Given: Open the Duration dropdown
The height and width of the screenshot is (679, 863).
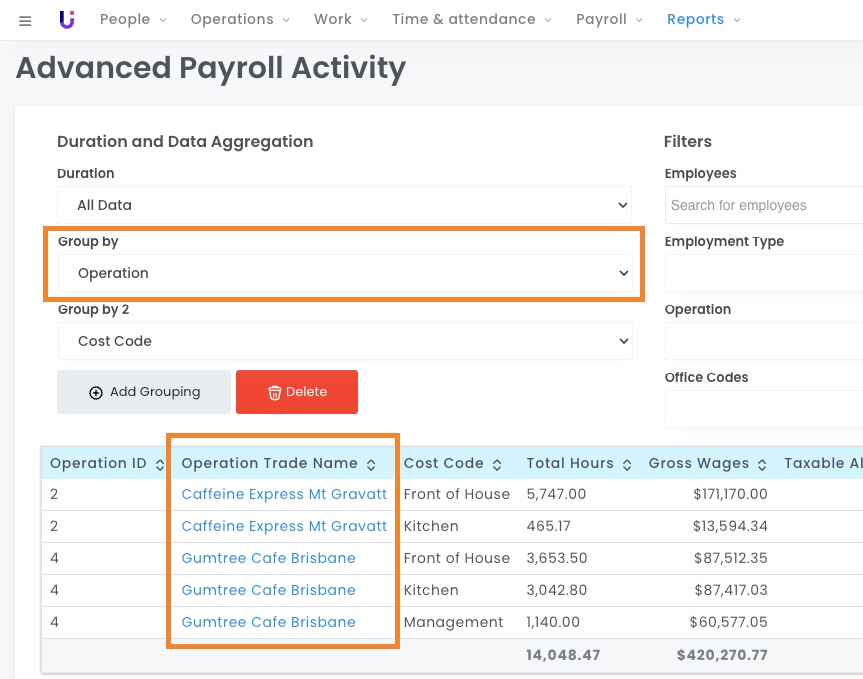Looking at the screenshot, I should (x=344, y=205).
